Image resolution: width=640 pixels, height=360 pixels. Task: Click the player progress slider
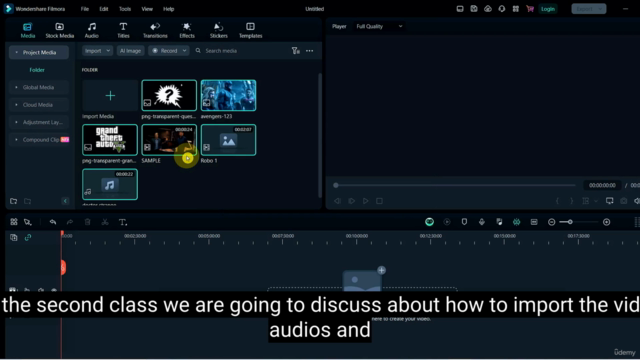(455, 185)
